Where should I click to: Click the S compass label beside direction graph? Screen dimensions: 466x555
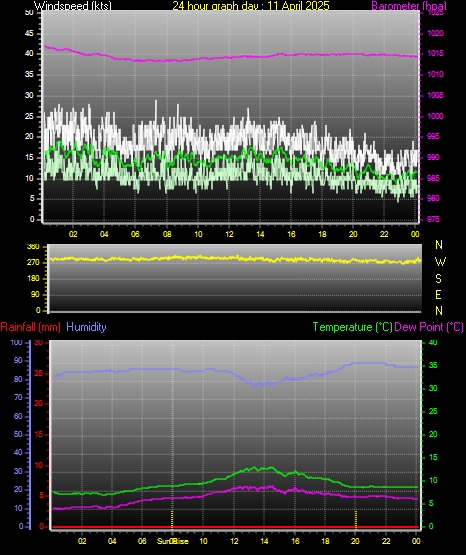(x=438, y=279)
